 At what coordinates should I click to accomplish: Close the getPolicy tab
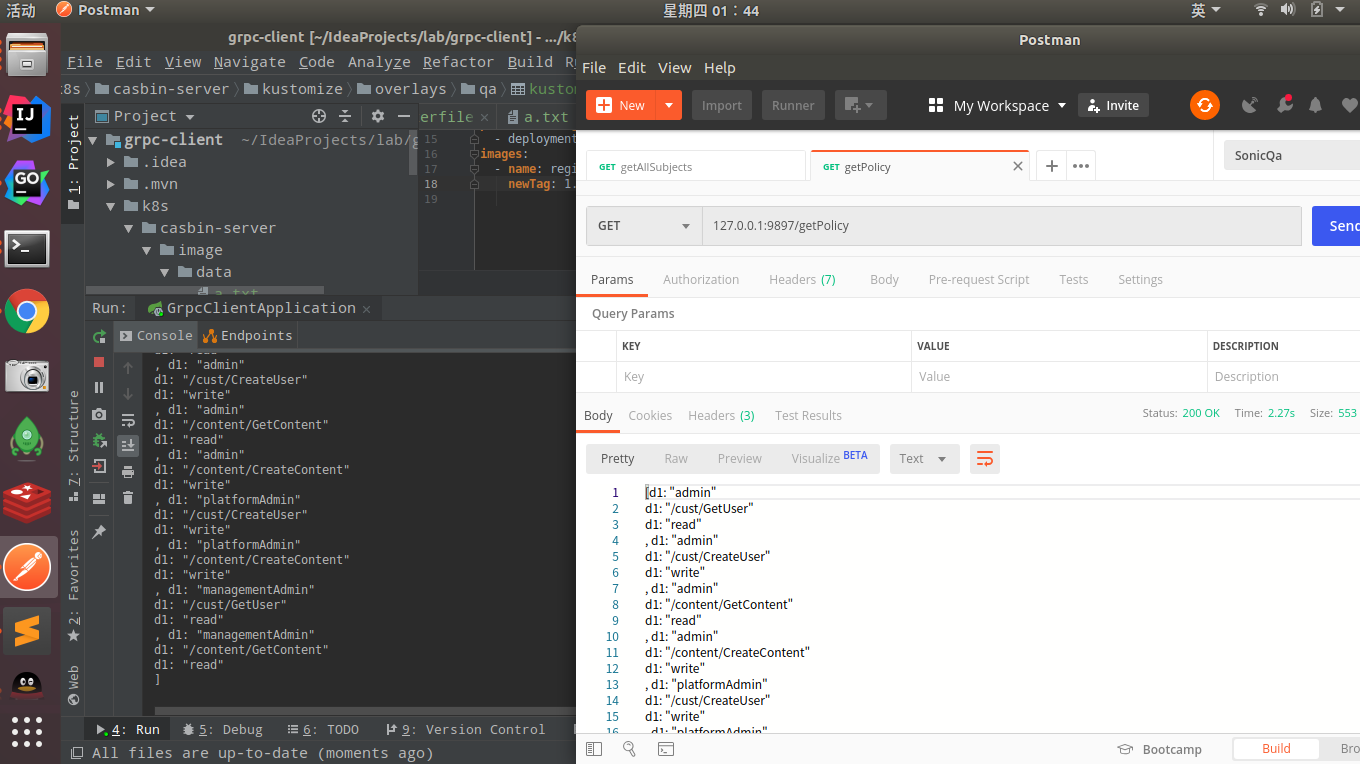coord(1018,166)
